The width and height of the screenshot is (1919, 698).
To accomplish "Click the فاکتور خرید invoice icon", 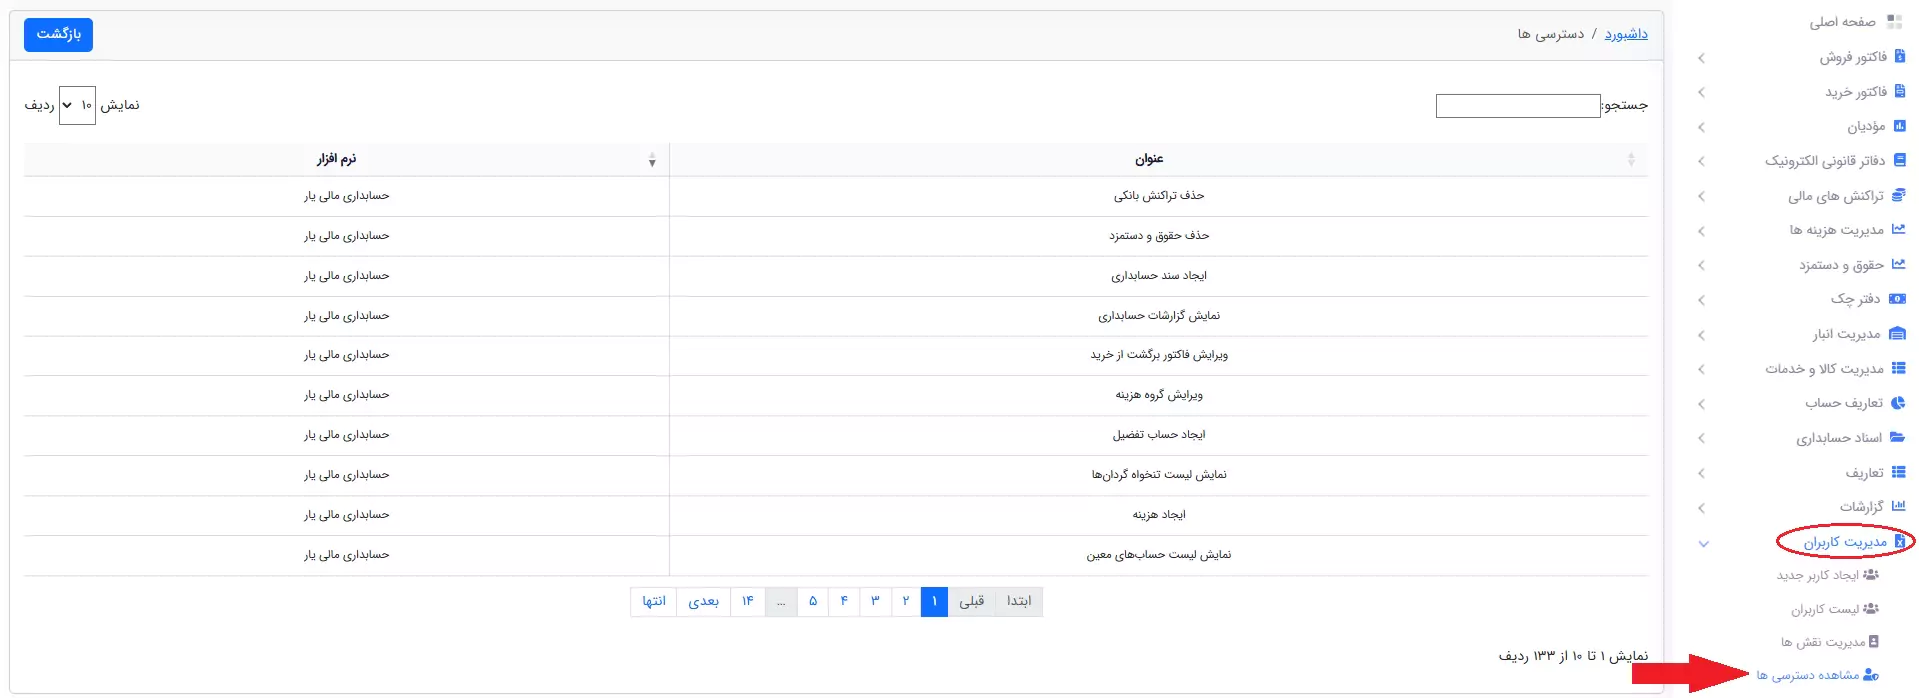I will pos(1900,91).
